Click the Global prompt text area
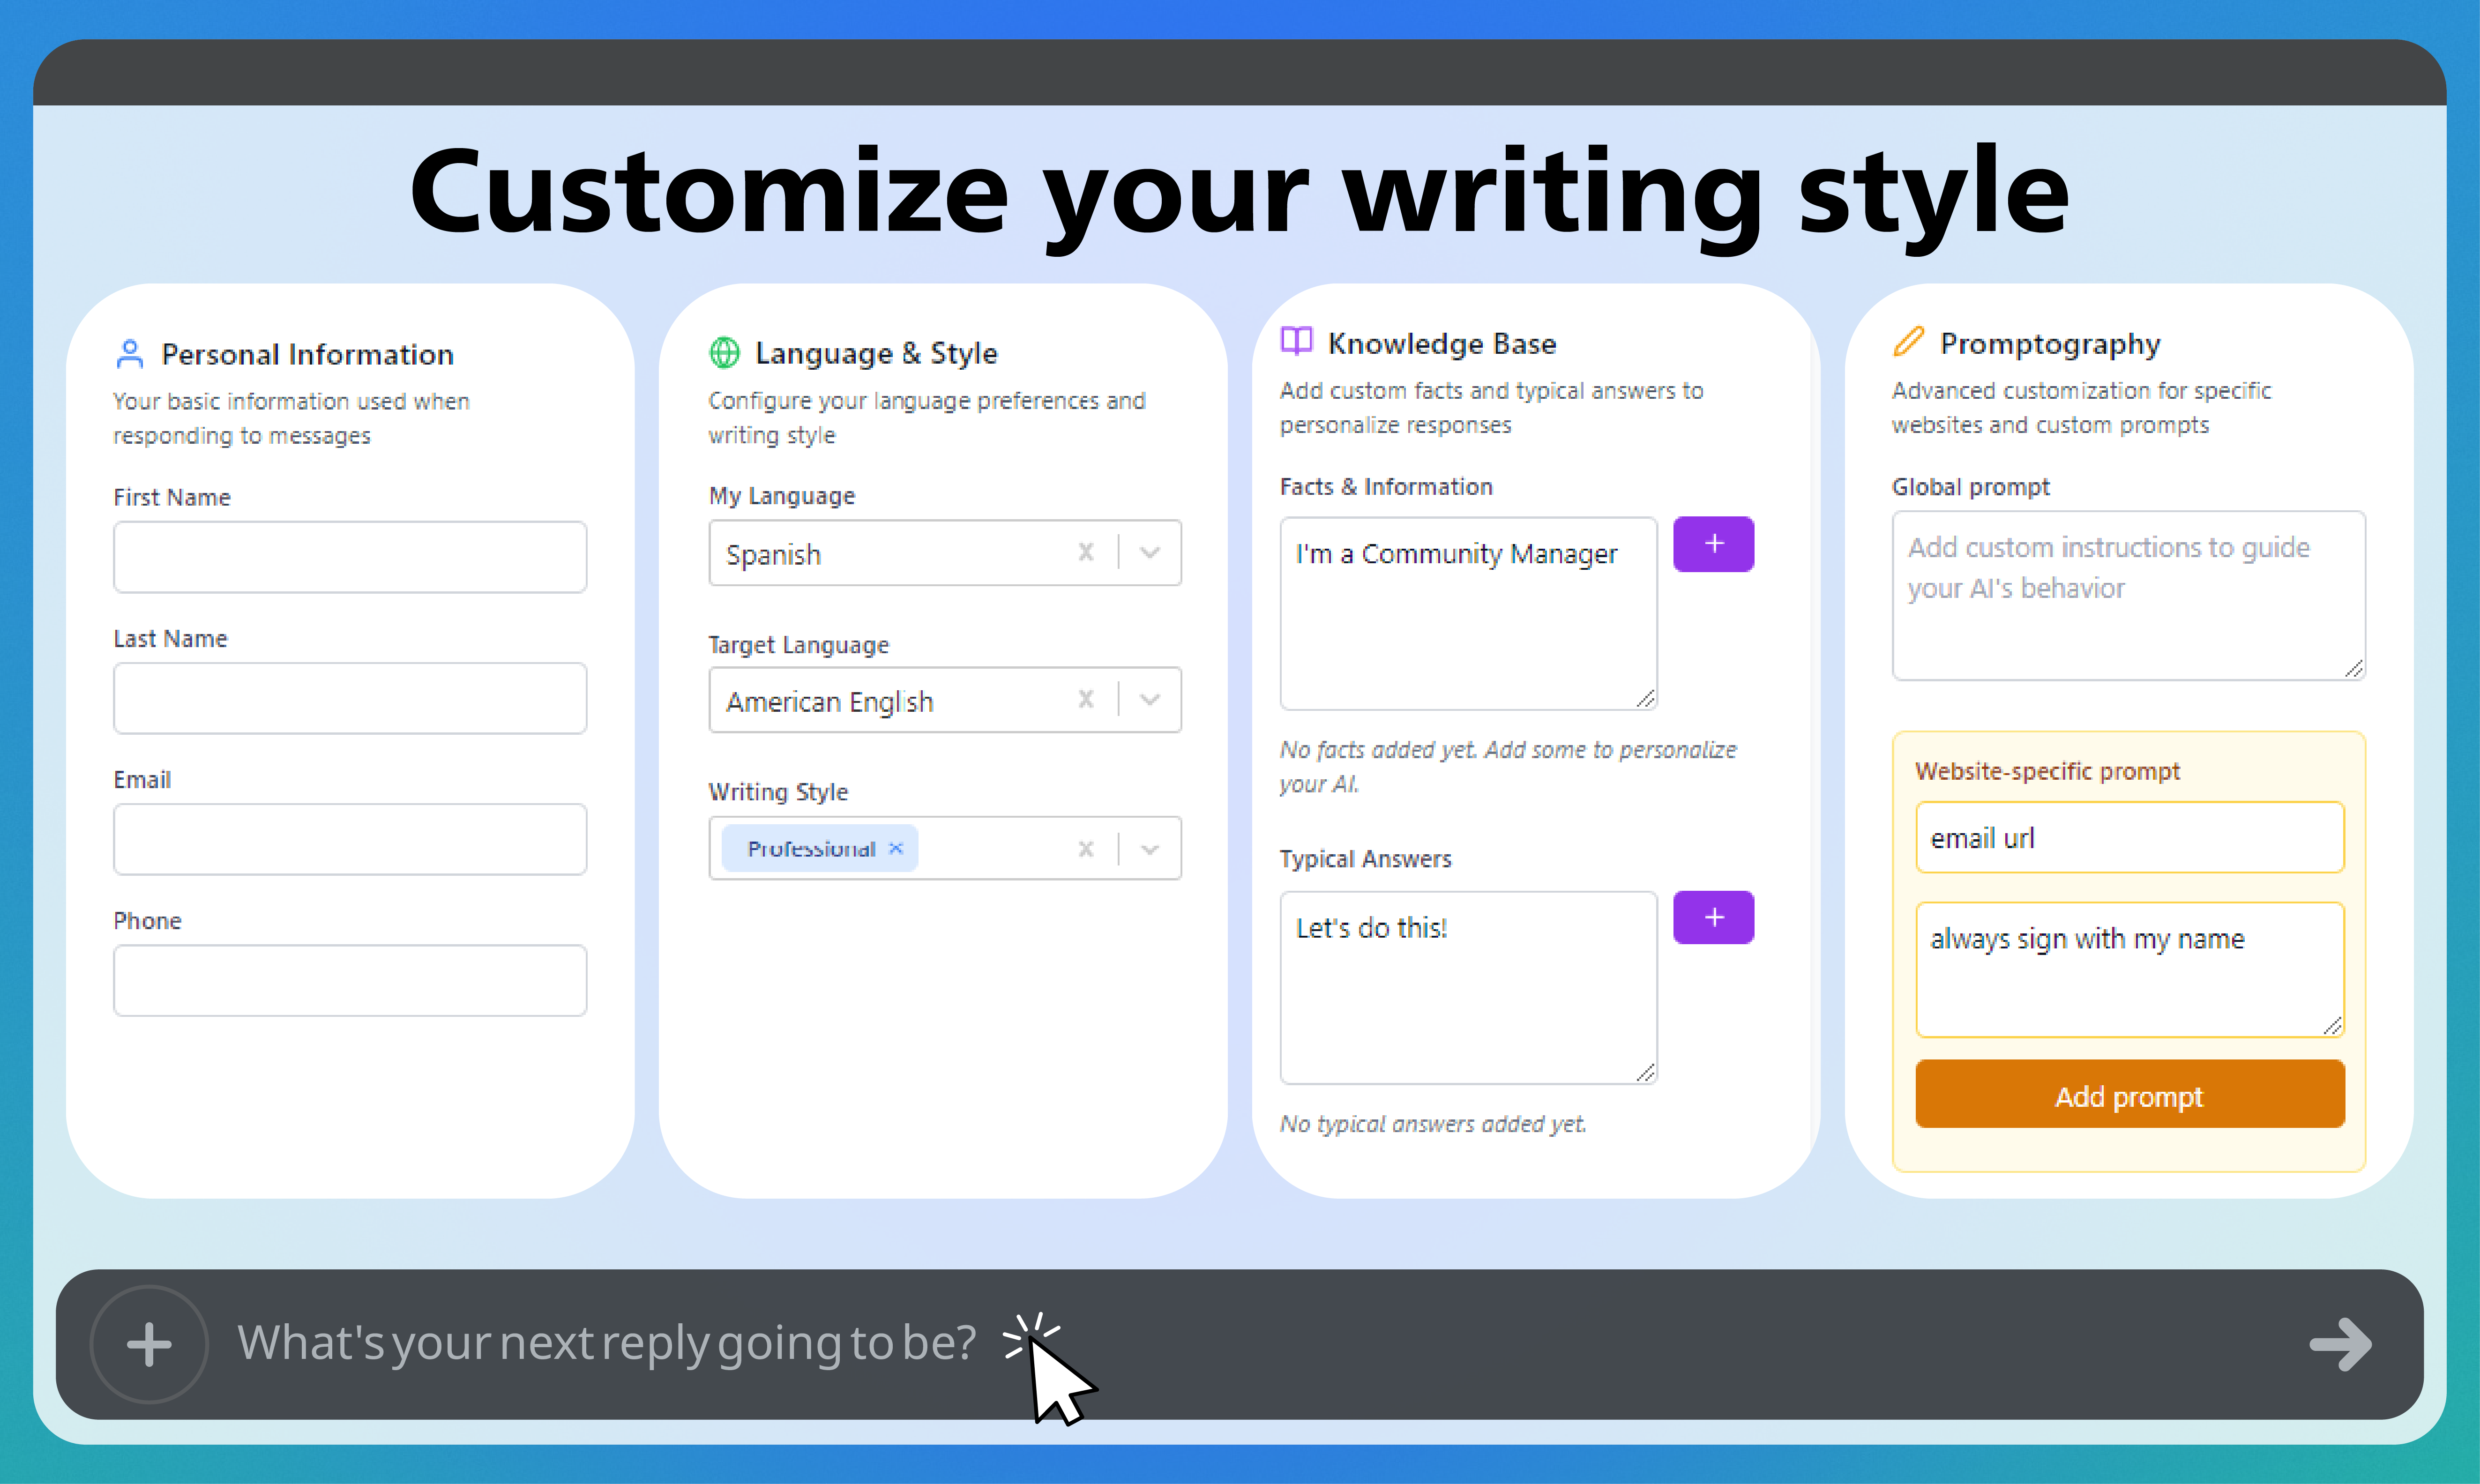The image size is (2480, 1484). pyautogui.click(x=2127, y=595)
